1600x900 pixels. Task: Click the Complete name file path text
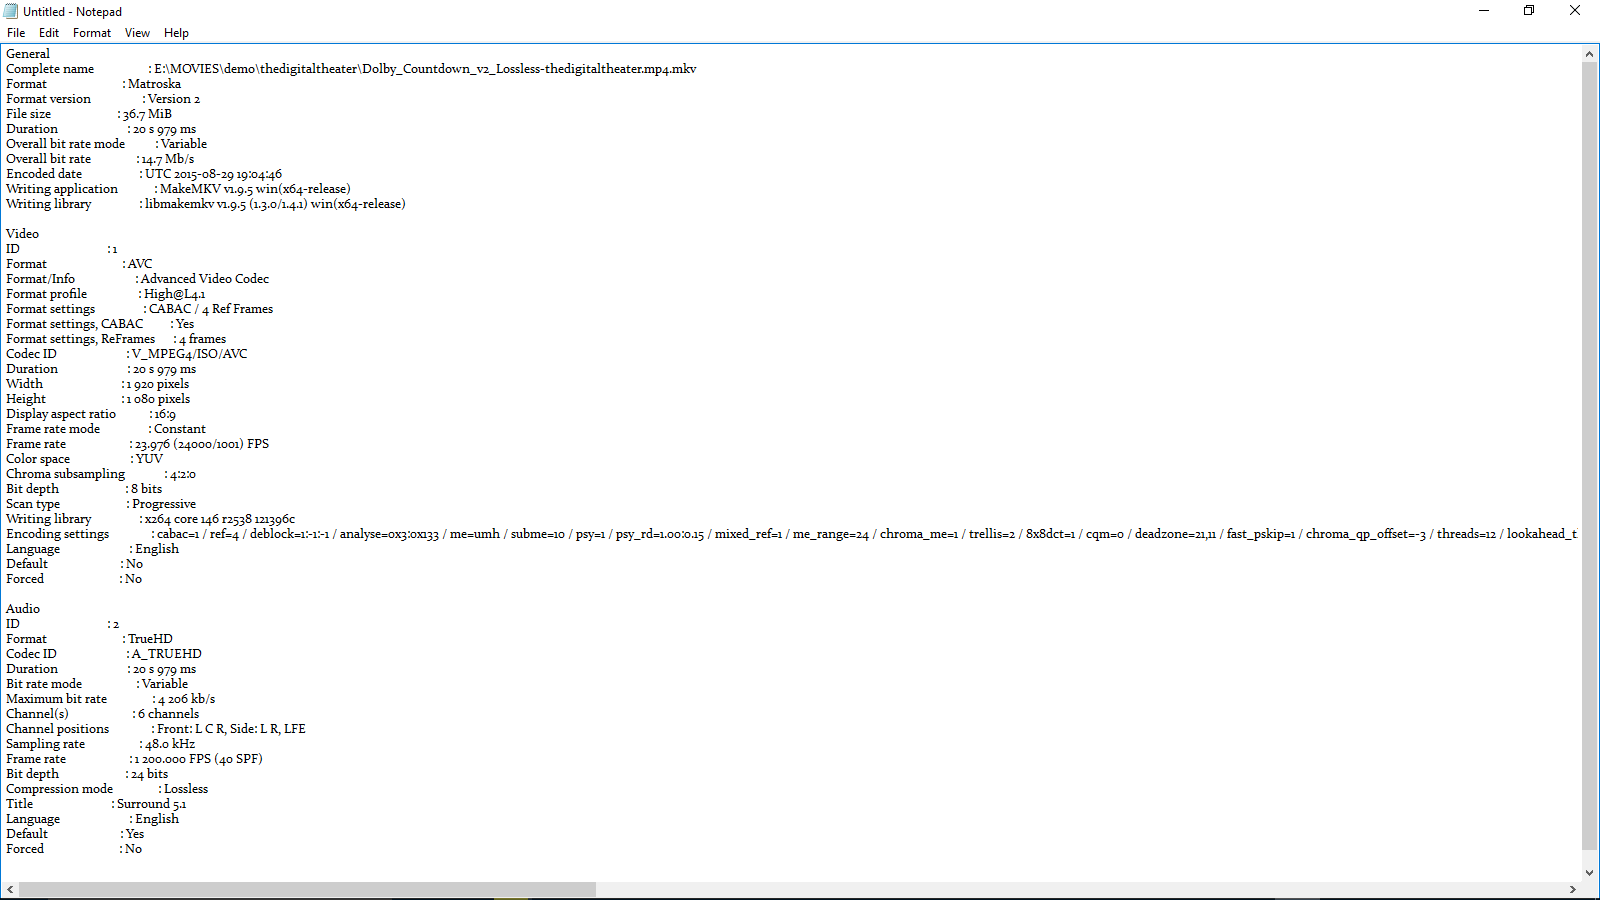(x=425, y=69)
